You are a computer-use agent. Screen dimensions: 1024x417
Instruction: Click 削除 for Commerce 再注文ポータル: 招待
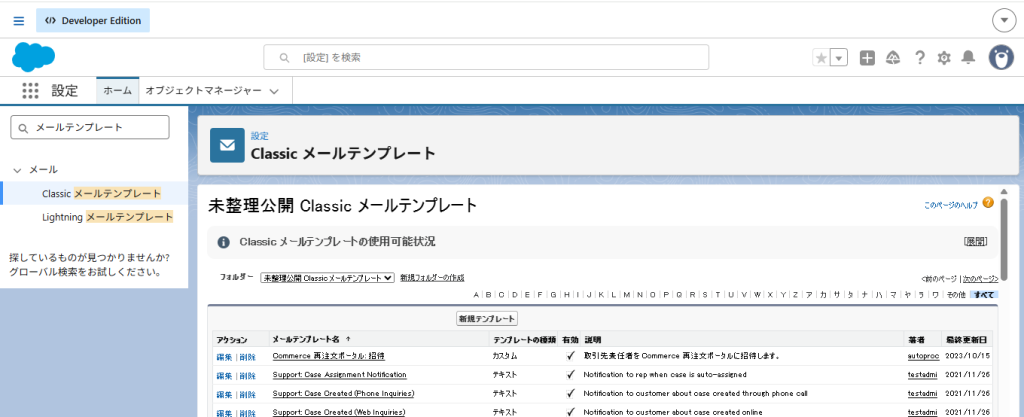[248, 357]
